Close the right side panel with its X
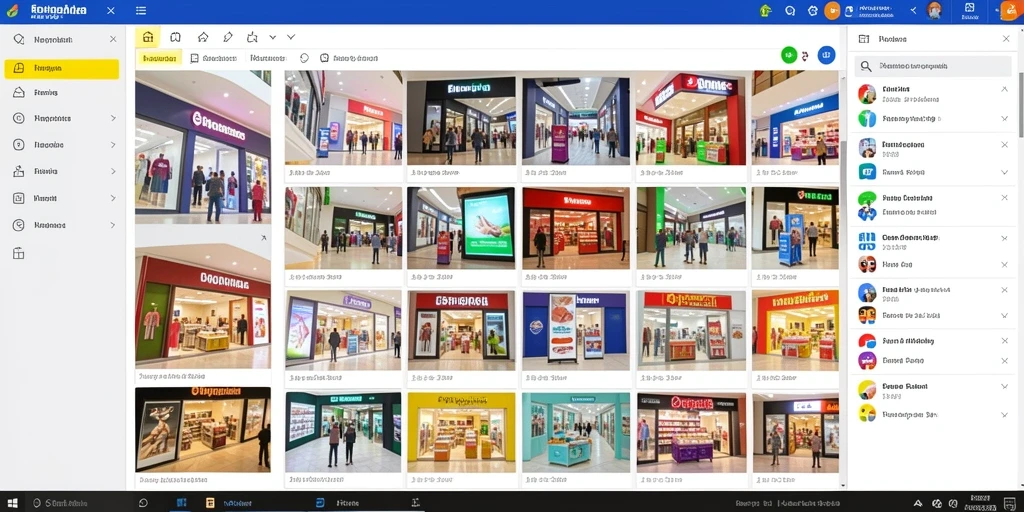Image resolution: width=1024 pixels, height=512 pixels. [1006, 39]
